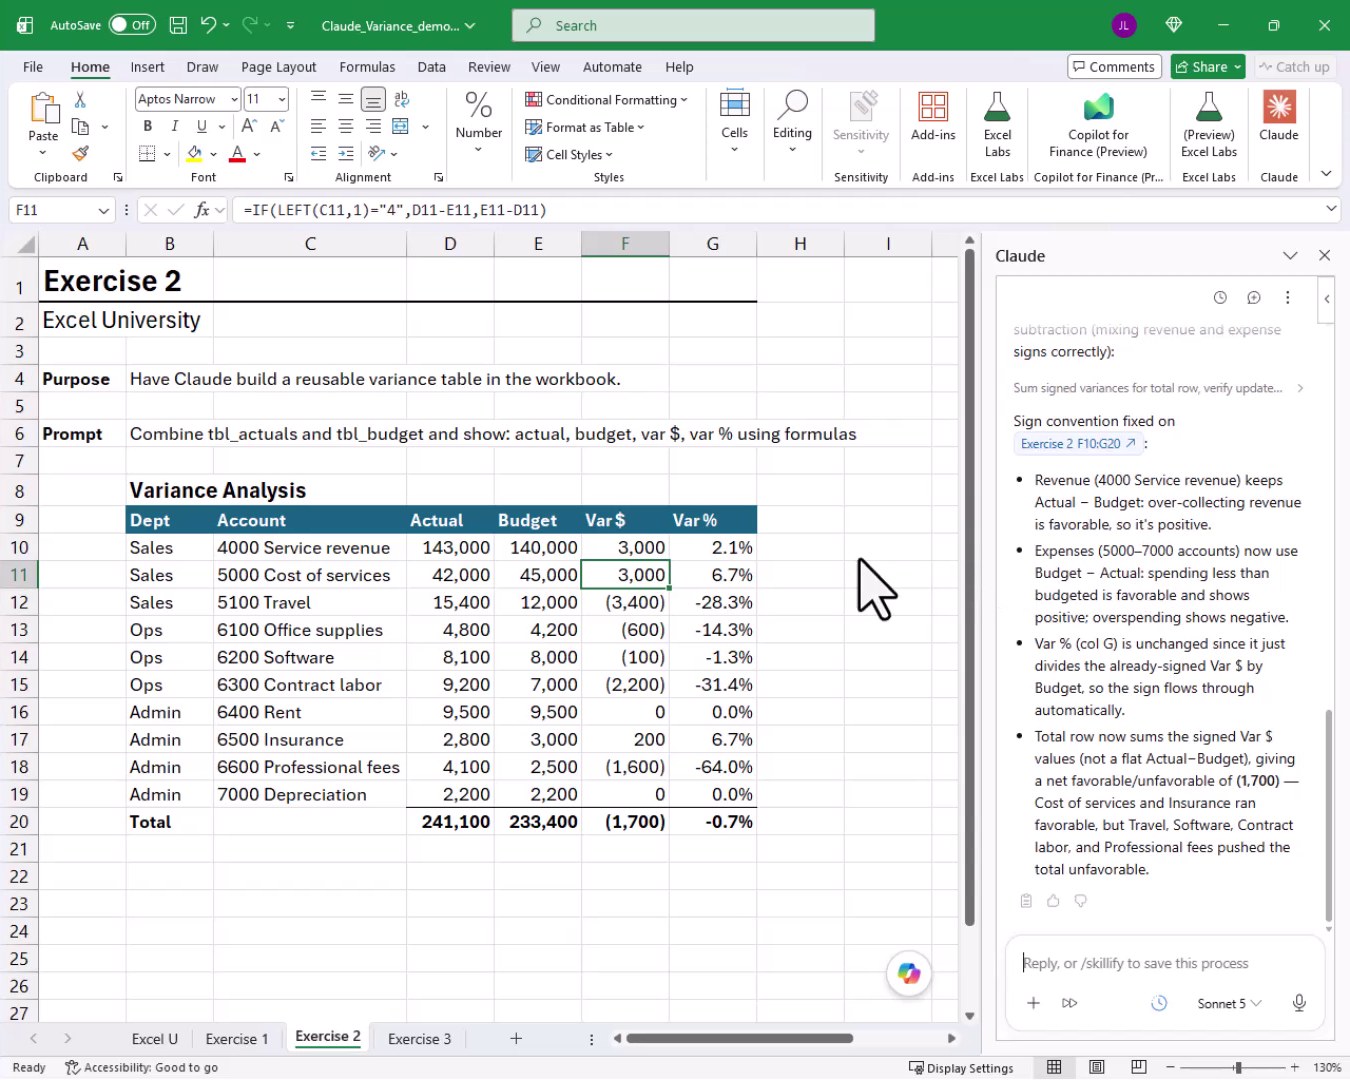Apply Italic formatting
The width and height of the screenshot is (1350, 1080).
[x=175, y=126]
